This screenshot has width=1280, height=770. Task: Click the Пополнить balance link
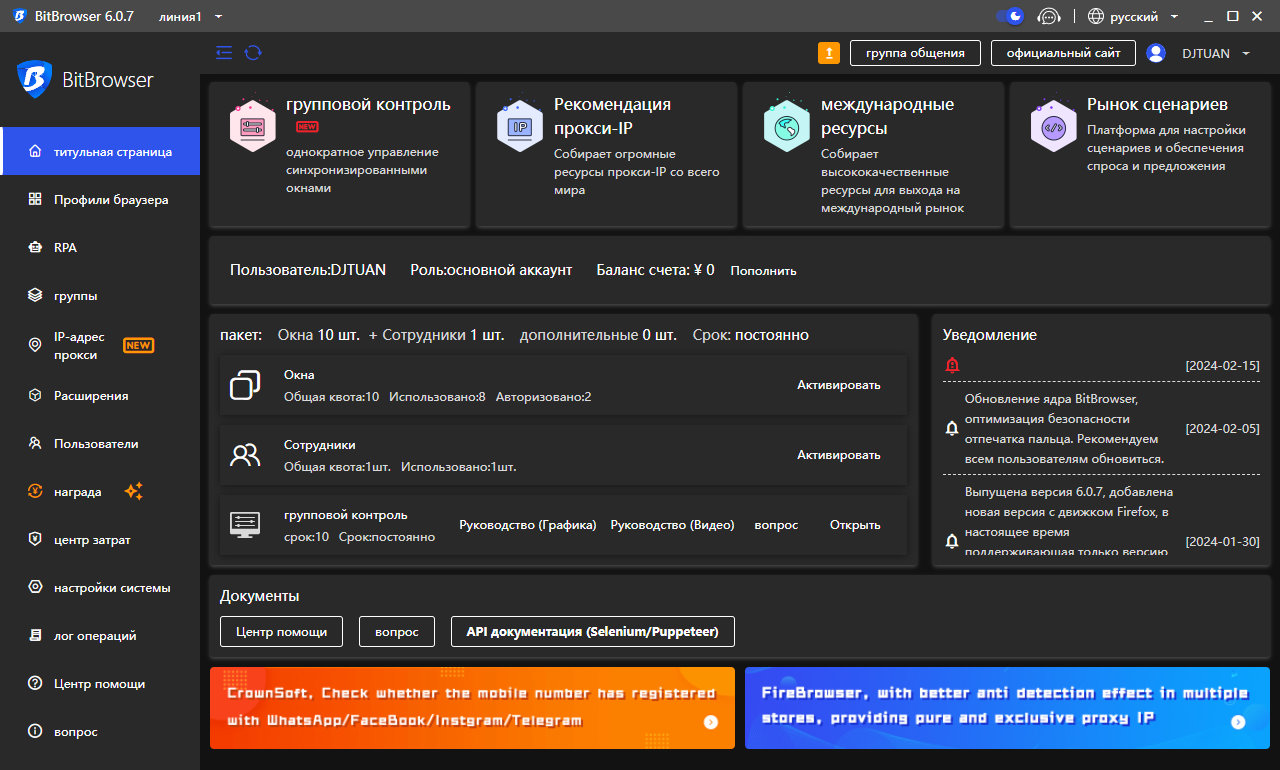pyautogui.click(x=763, y=271)
